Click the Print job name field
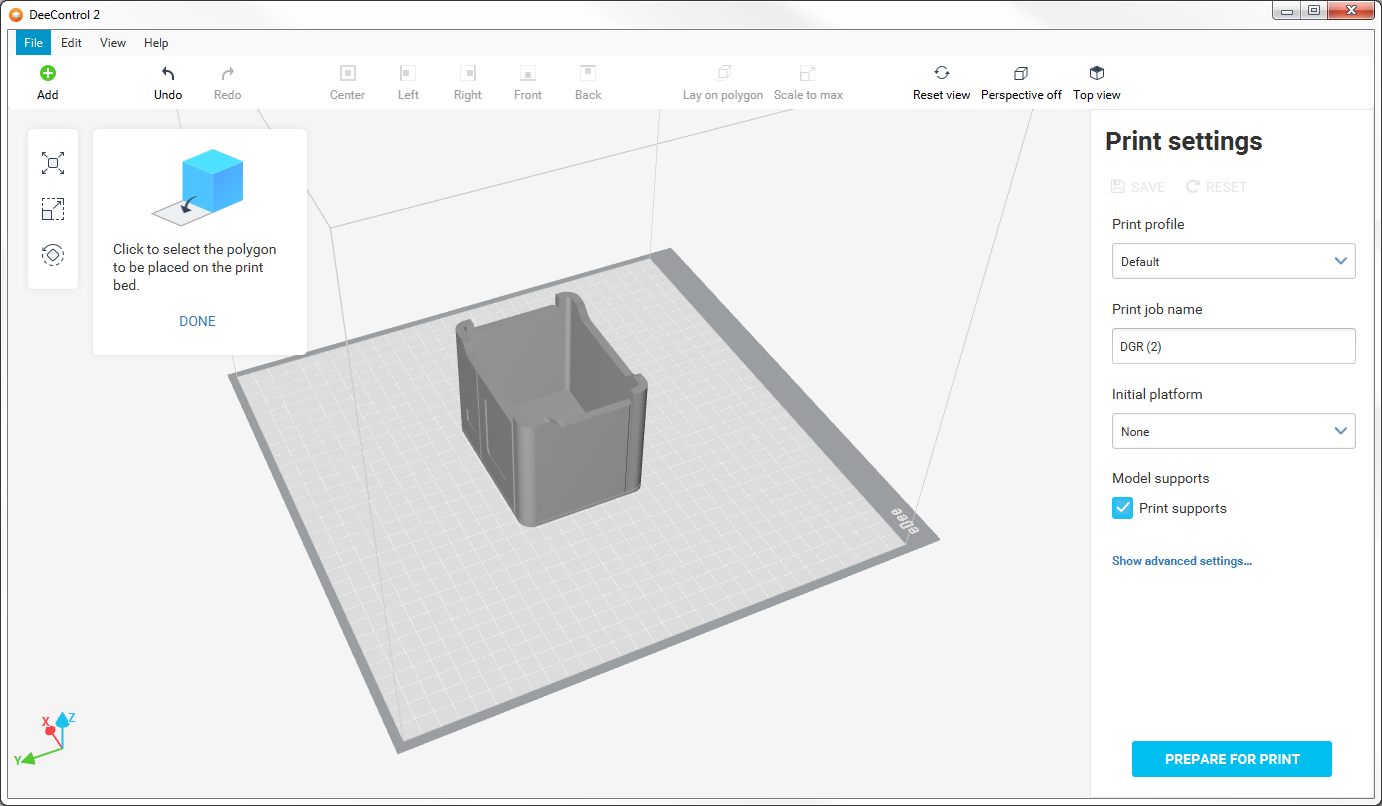Screen dimensions: 1382x806 [1233, 346]
